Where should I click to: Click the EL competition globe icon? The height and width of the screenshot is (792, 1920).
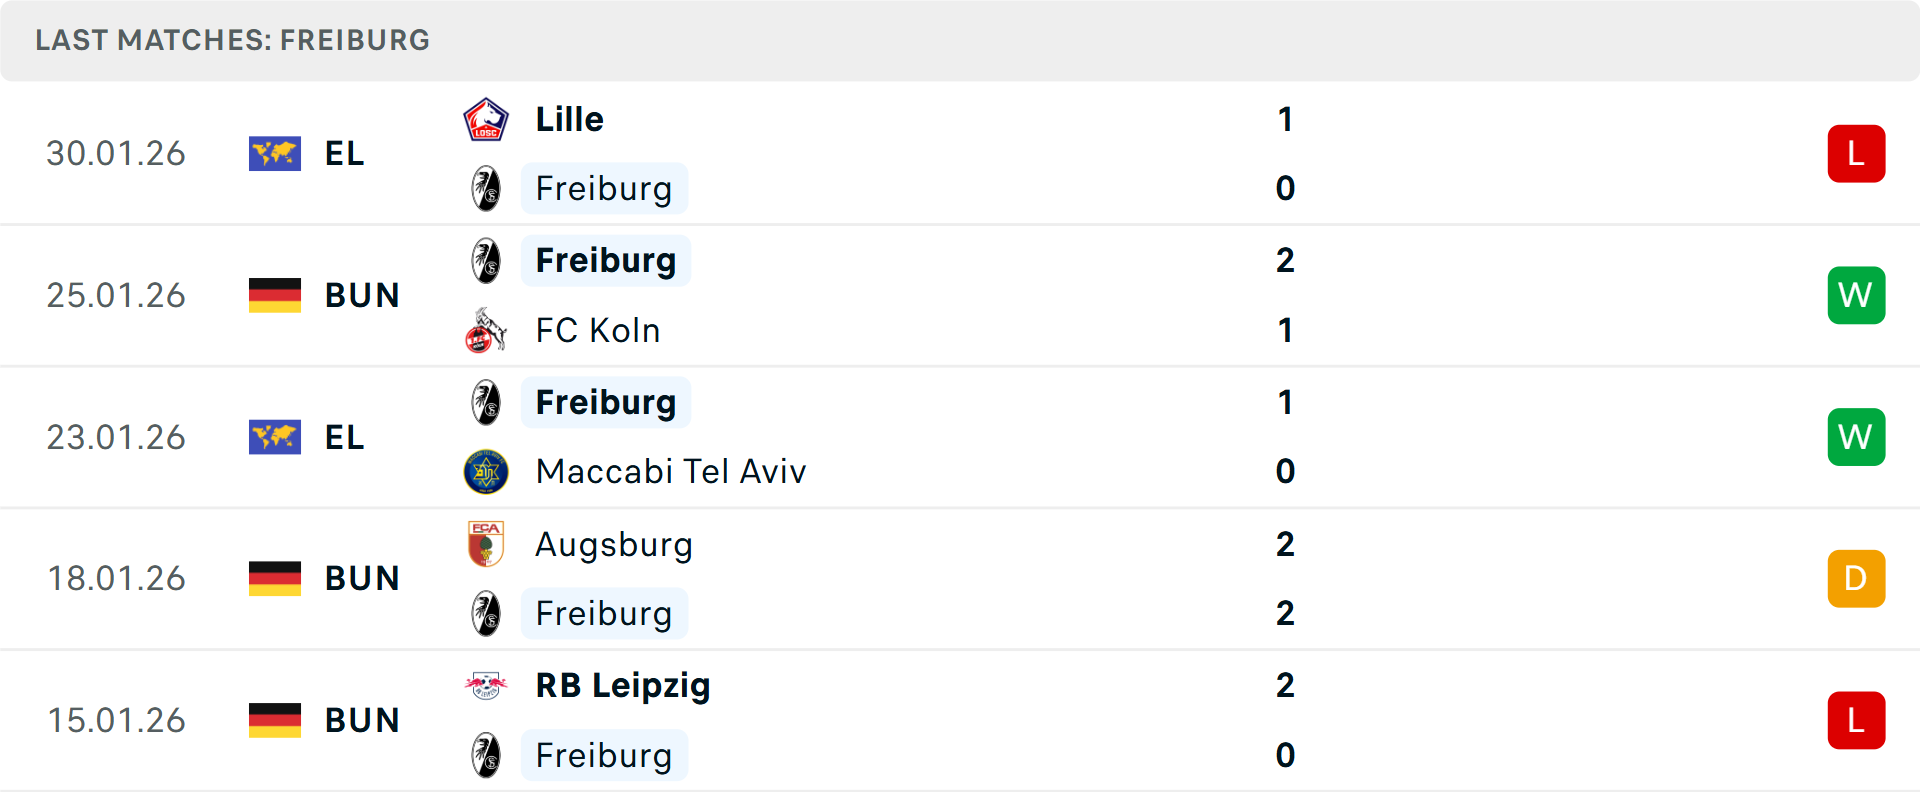click(275, 153)
